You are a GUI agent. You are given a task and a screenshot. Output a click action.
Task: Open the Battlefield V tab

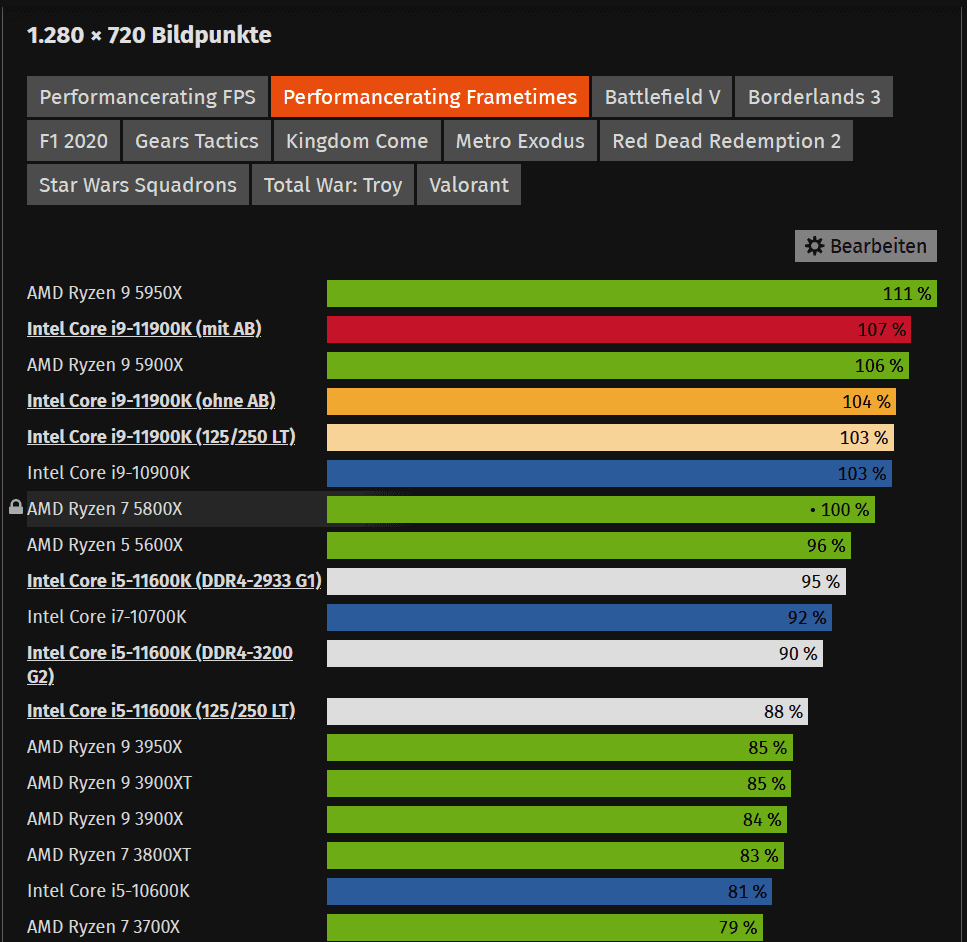662,97
